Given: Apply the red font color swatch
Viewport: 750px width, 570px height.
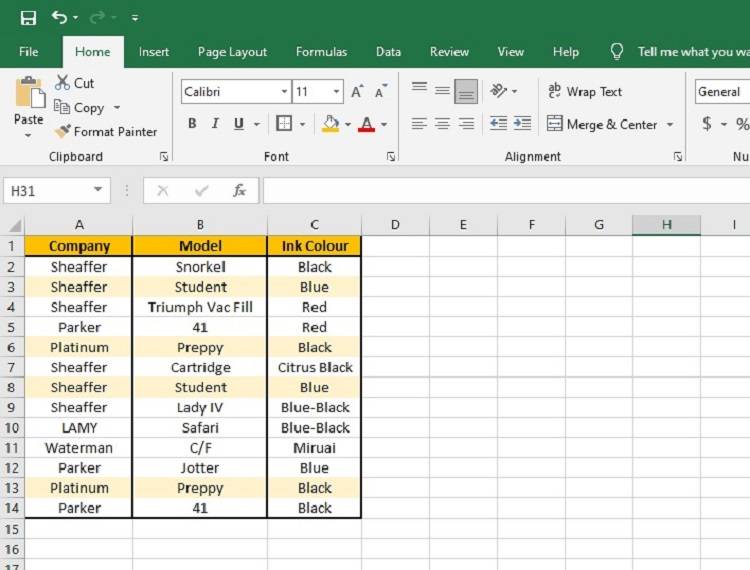Looking at the screenshot, I should 366,124.
